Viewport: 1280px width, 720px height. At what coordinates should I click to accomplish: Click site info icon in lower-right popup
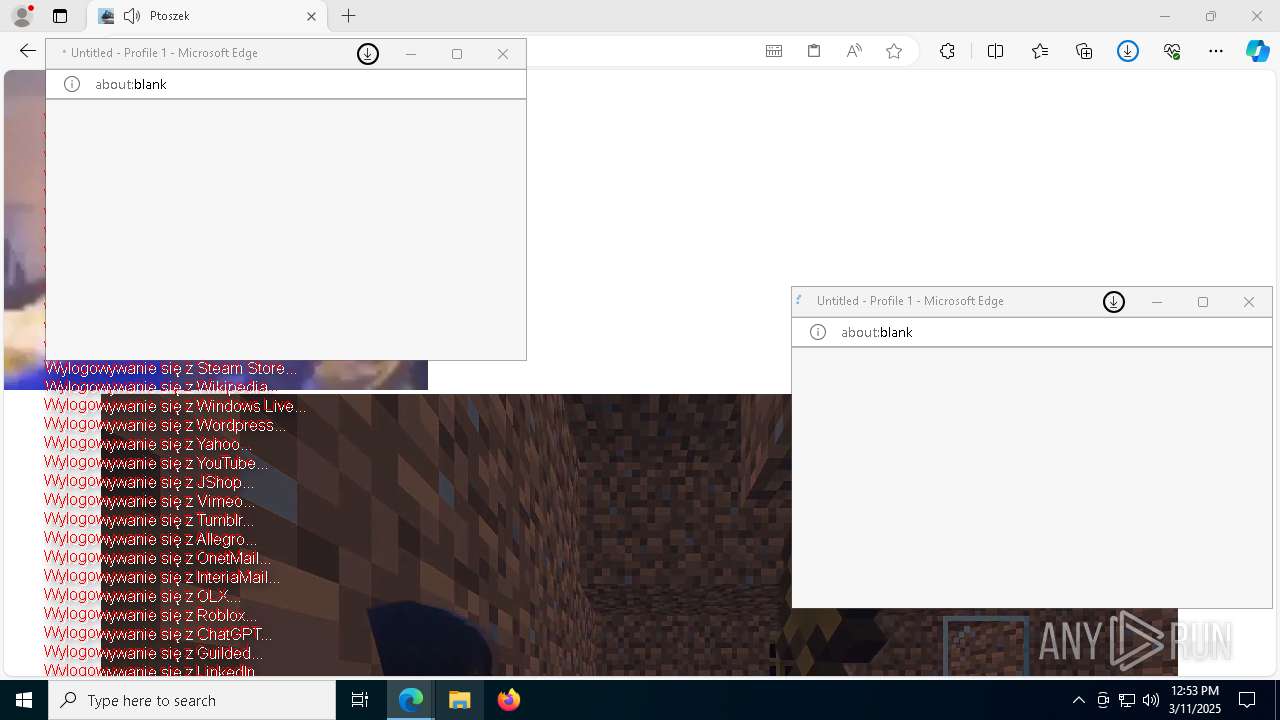[818, 332]
